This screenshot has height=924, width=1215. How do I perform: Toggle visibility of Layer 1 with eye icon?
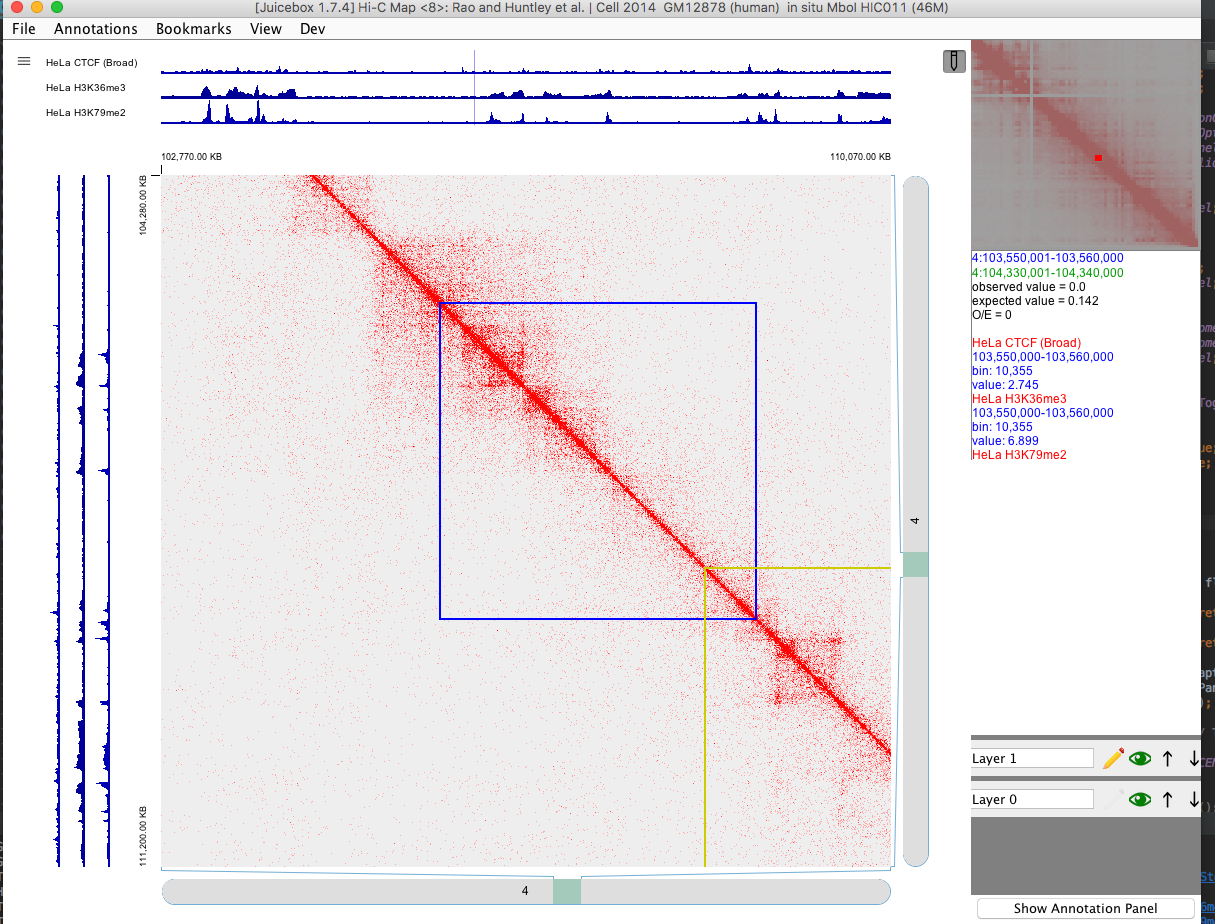click(x=1140, y=758)
